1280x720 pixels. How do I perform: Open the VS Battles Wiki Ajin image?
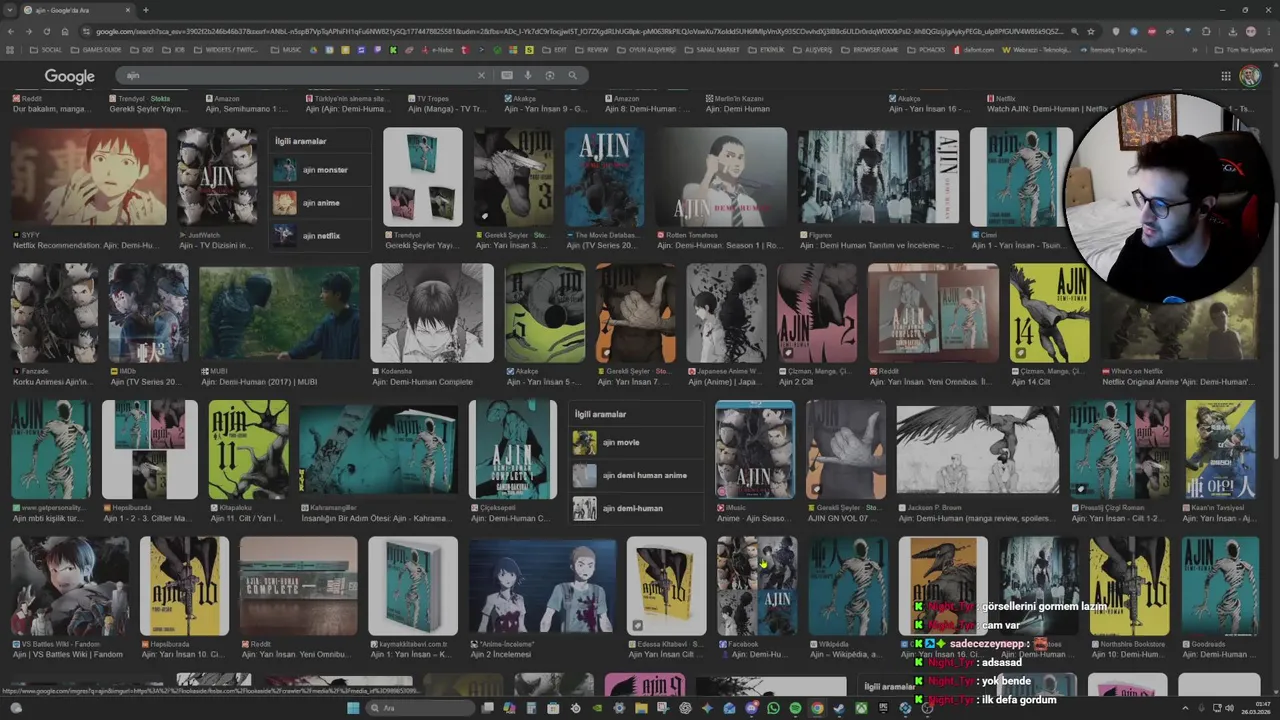tap(70, 586)
